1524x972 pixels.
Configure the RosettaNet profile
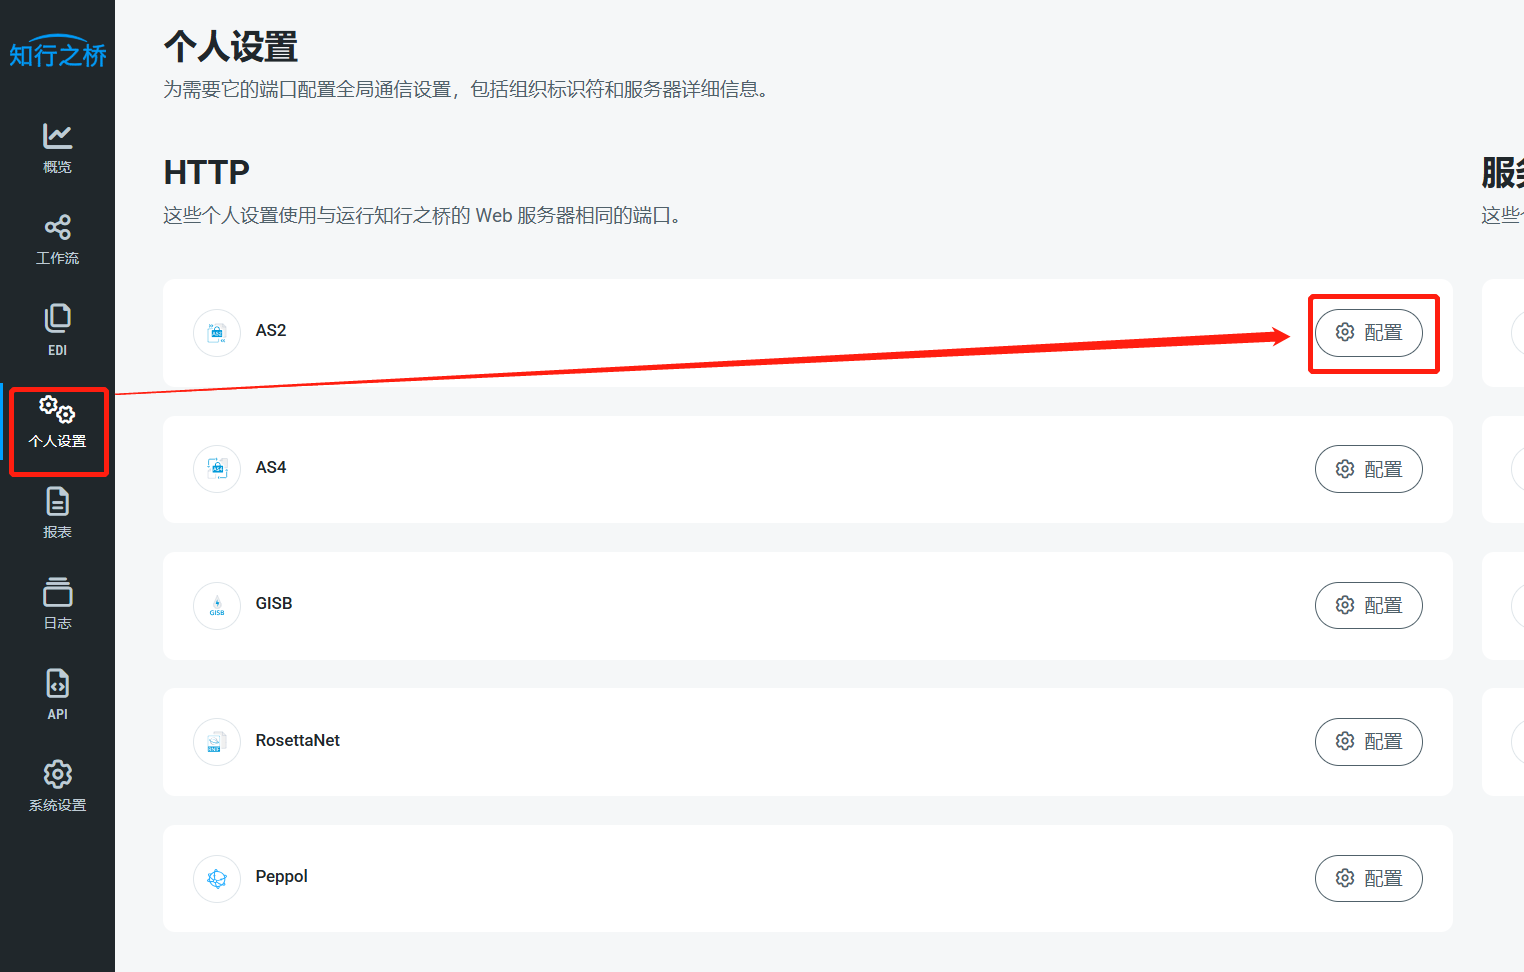point(1368,741)
